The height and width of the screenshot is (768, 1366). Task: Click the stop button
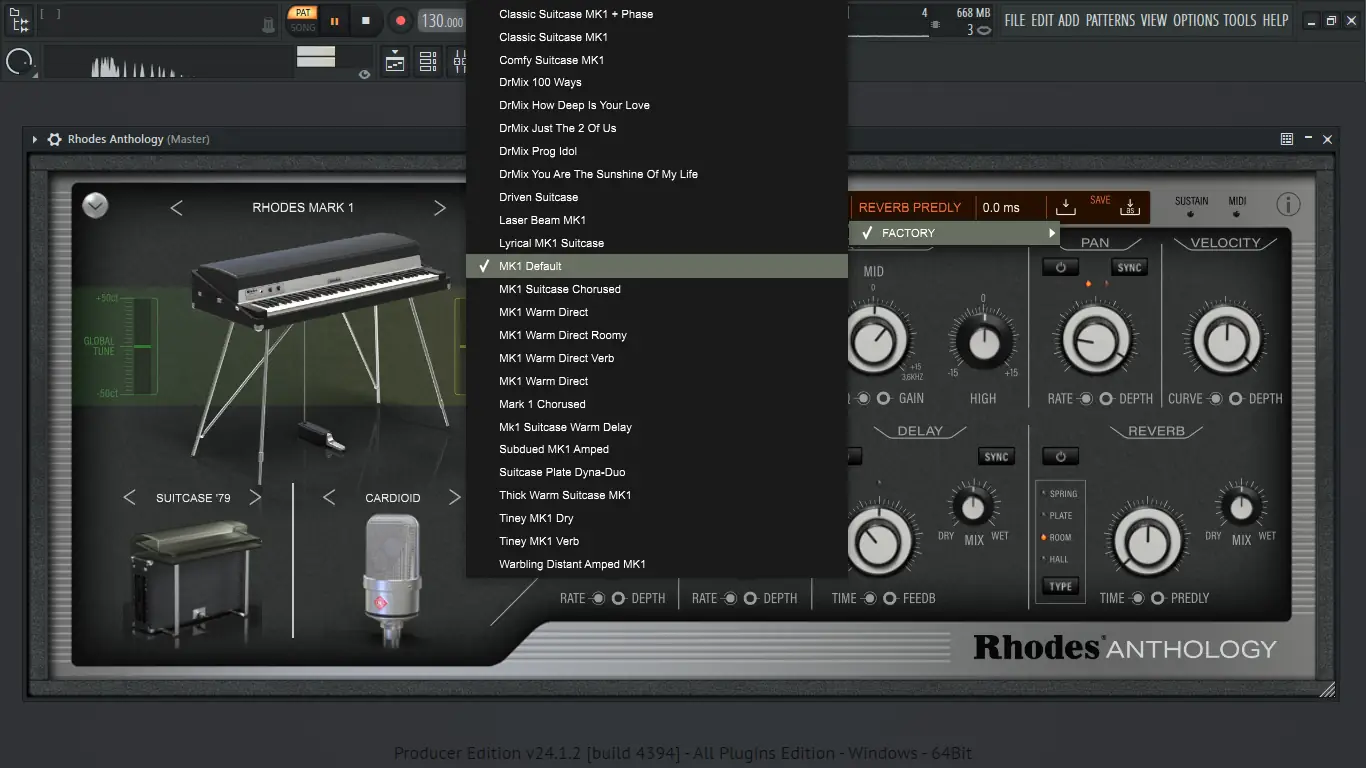coord(366,20)
